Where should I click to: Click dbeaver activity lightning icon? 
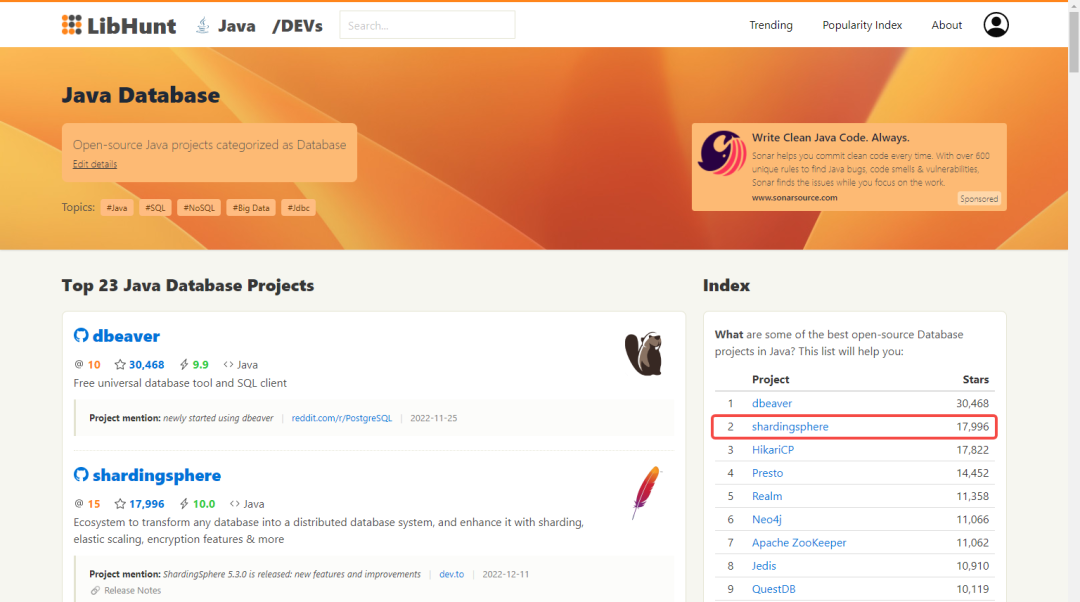click(184, 364)
